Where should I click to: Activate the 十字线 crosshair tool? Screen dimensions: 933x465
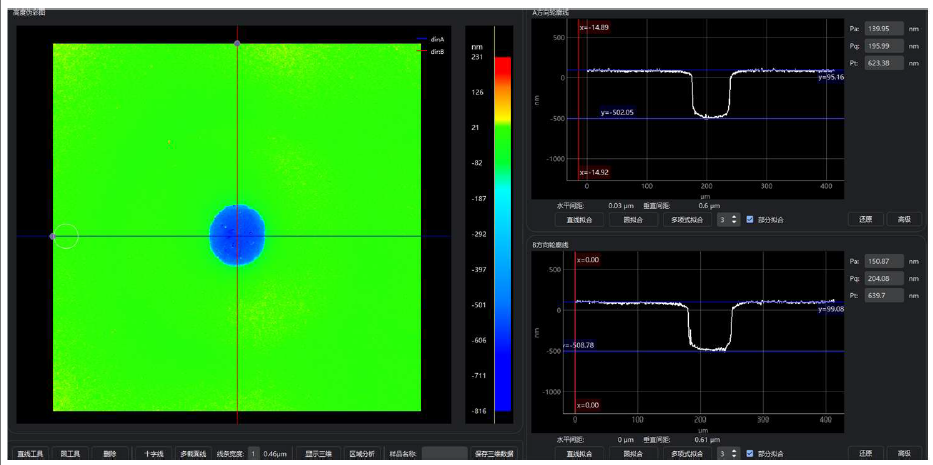153,454
